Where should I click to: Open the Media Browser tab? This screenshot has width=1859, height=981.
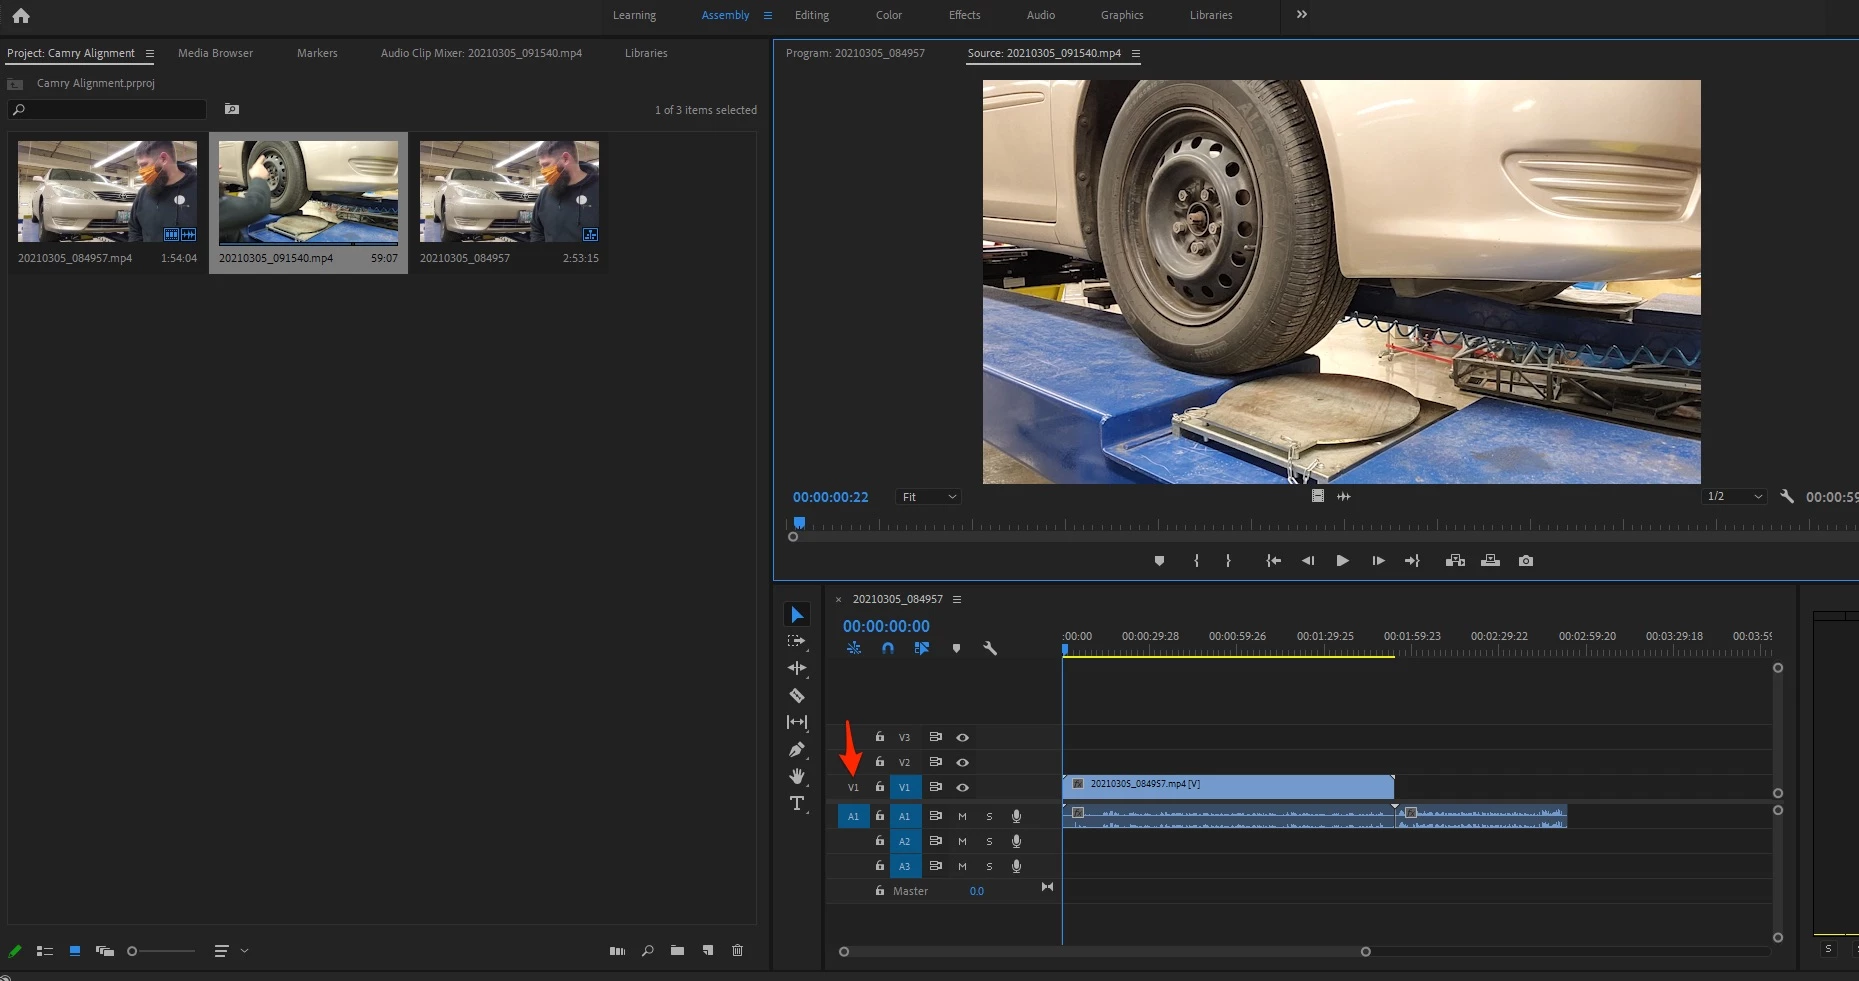pyautogui.click(x=215, y=53)
